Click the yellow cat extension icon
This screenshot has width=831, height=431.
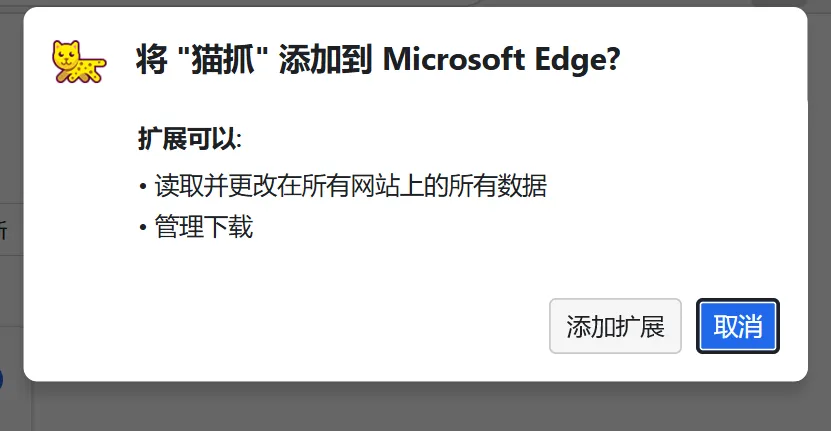(79, 62)
